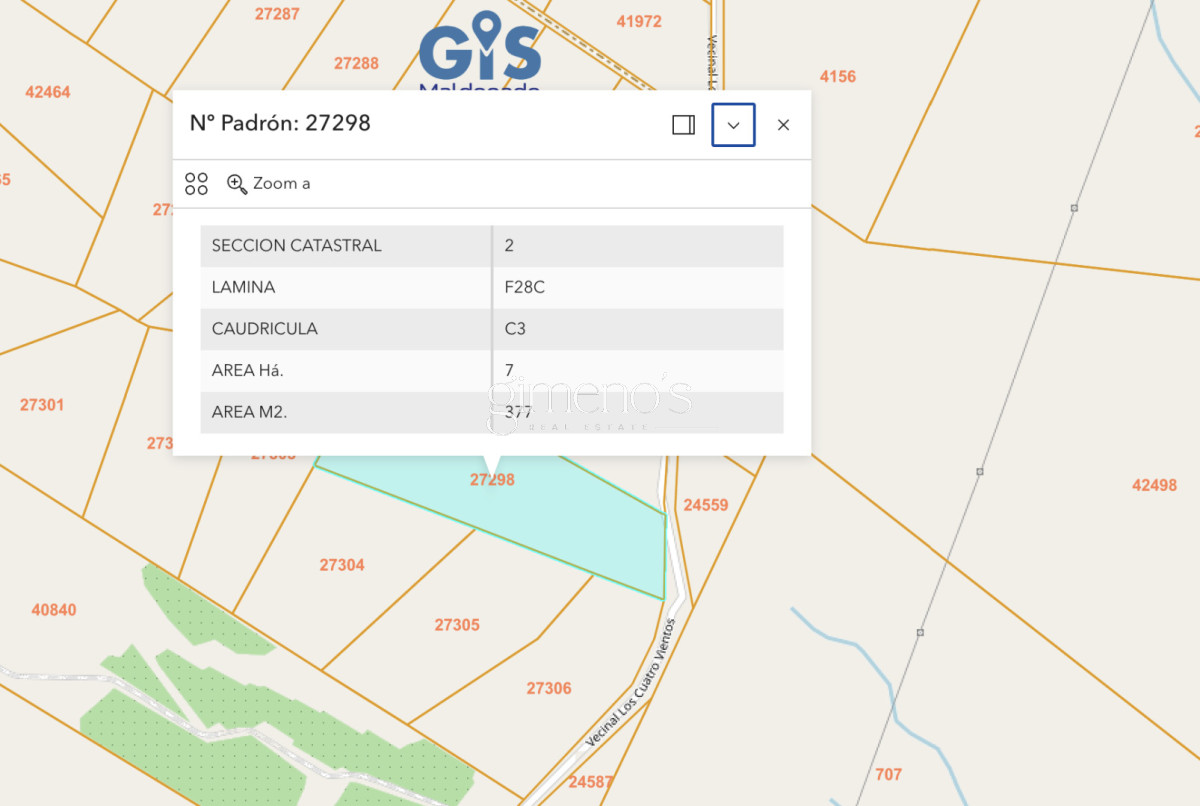Image resolution: width=1200 pixels, height=806 pixels.
Task: Close the Padrón 27298 popup
Action: (x=783, y=125)
